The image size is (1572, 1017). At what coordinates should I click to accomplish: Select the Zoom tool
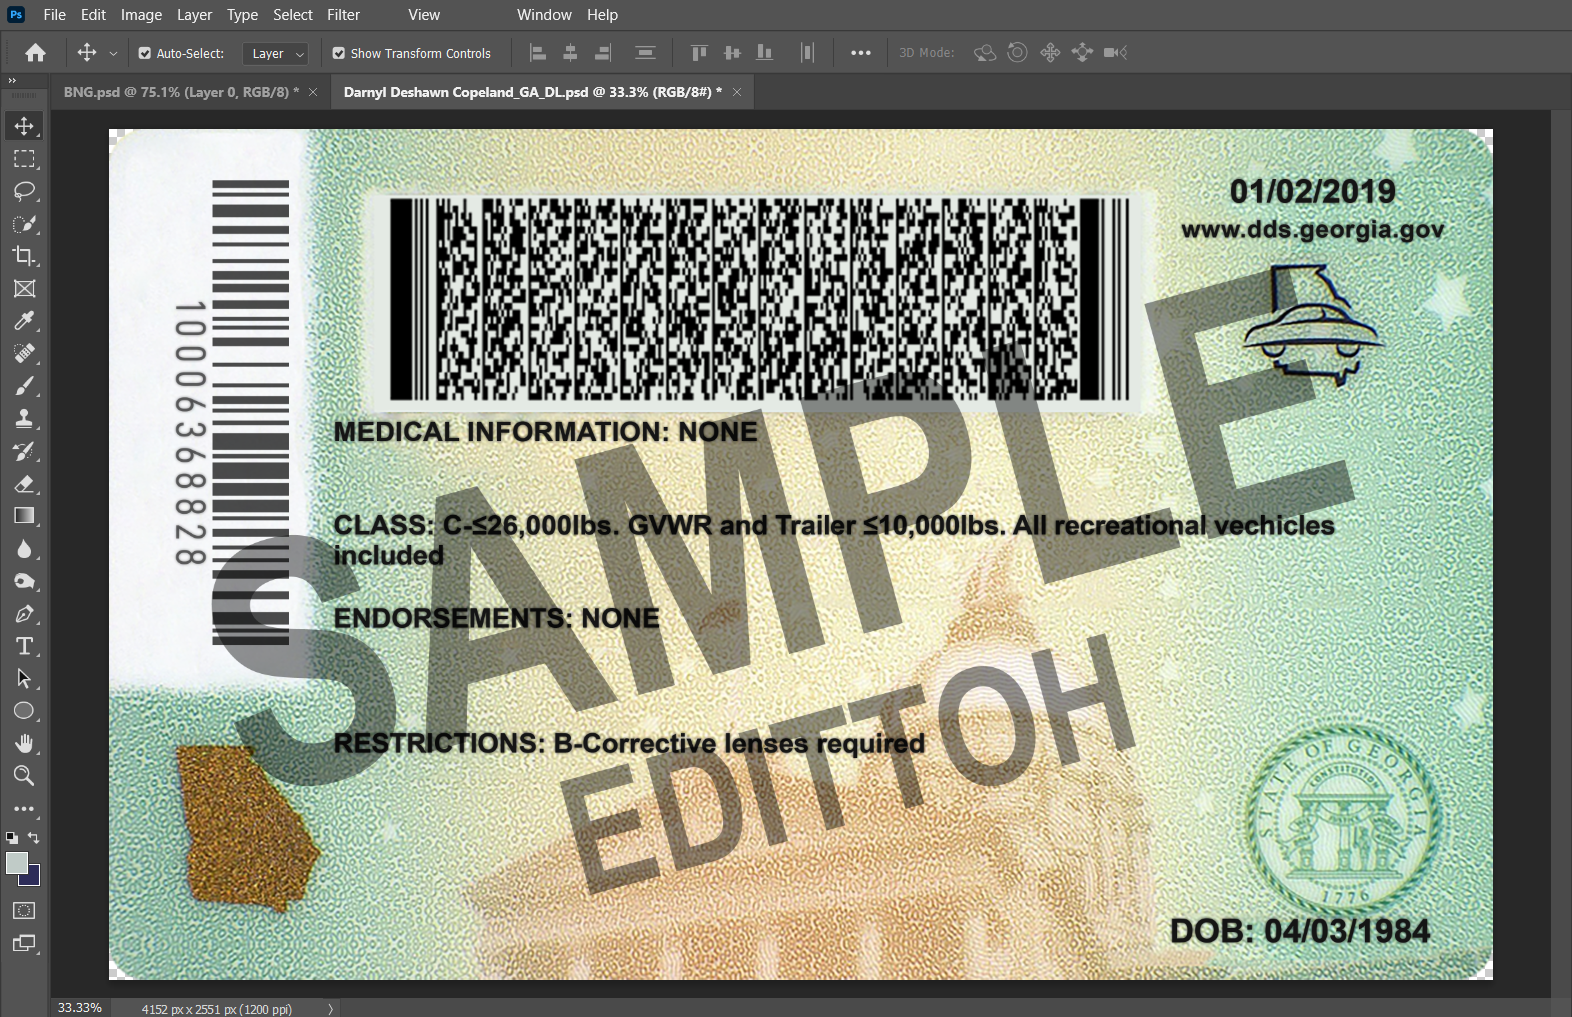click(24, 776)
